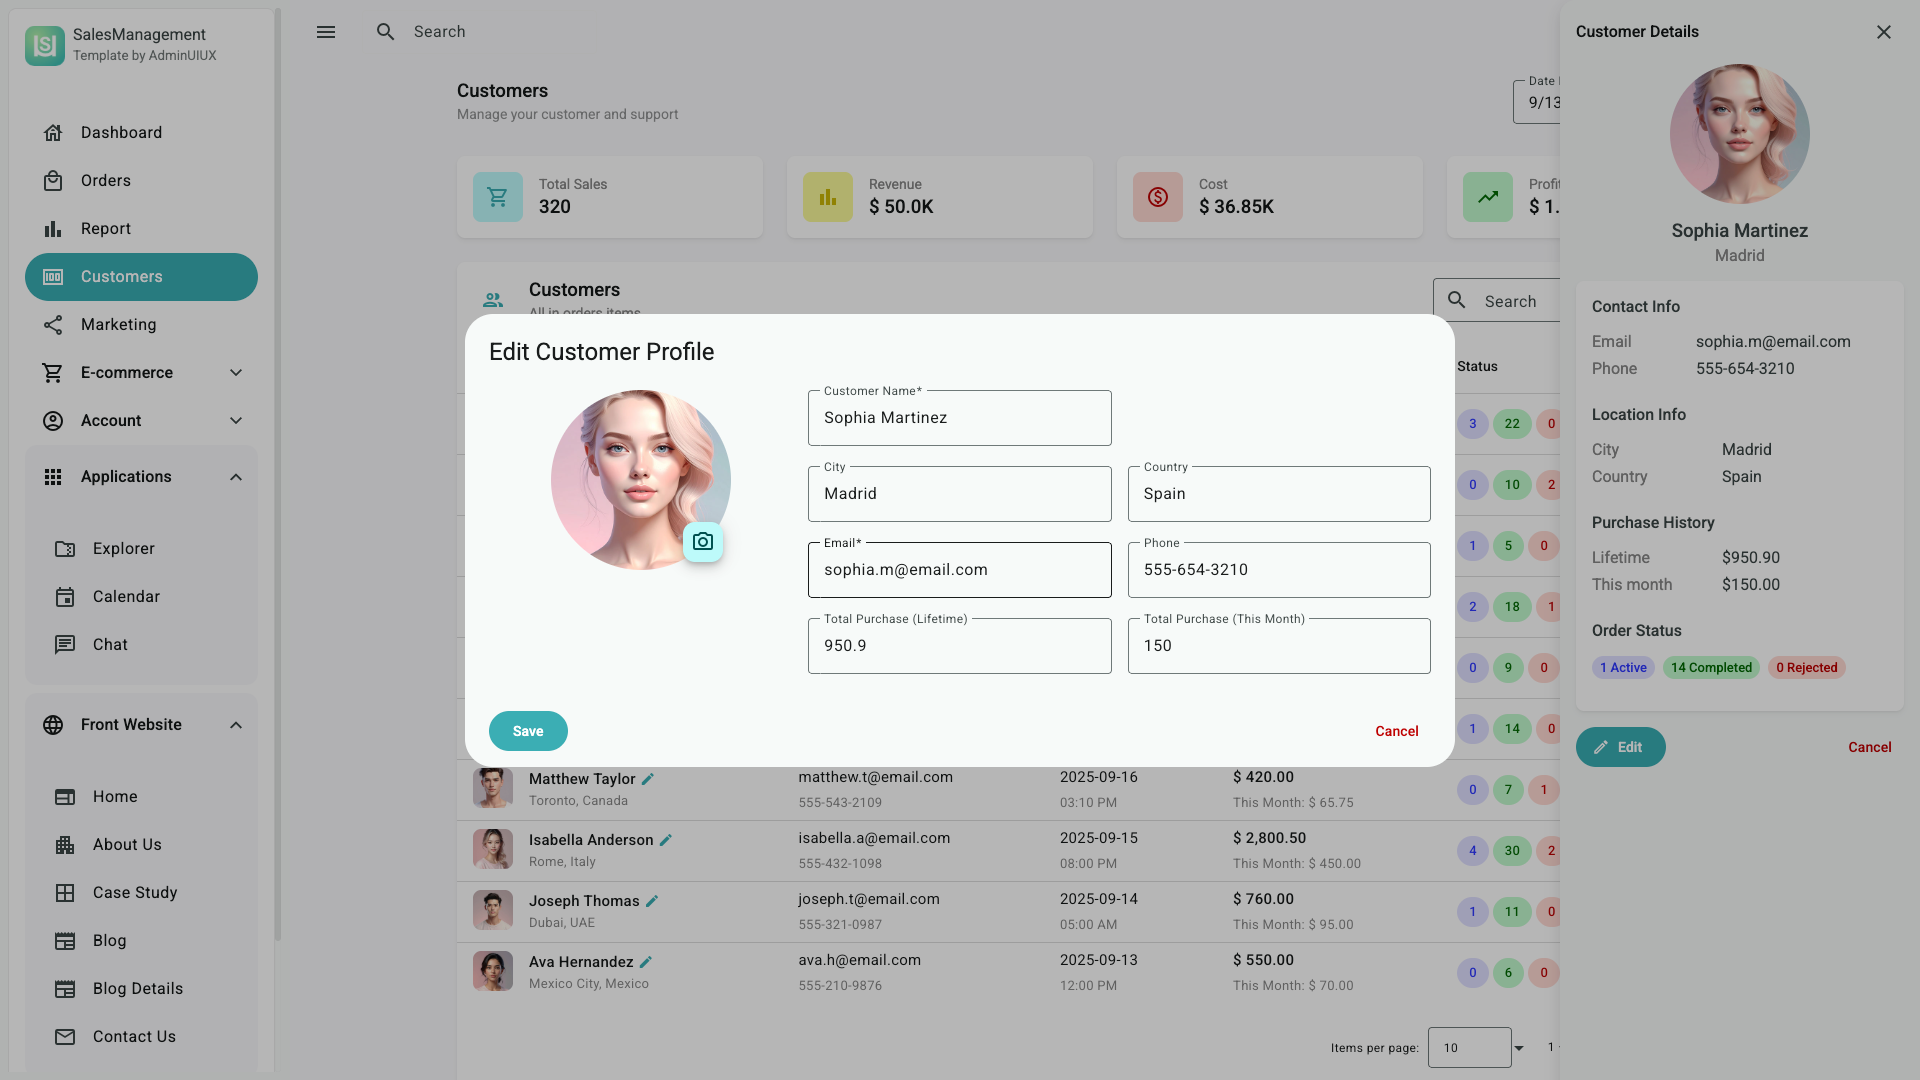Click edit pencil next to Isabella Anderson
This screenshot has width=1920, height=1080.
666,840
